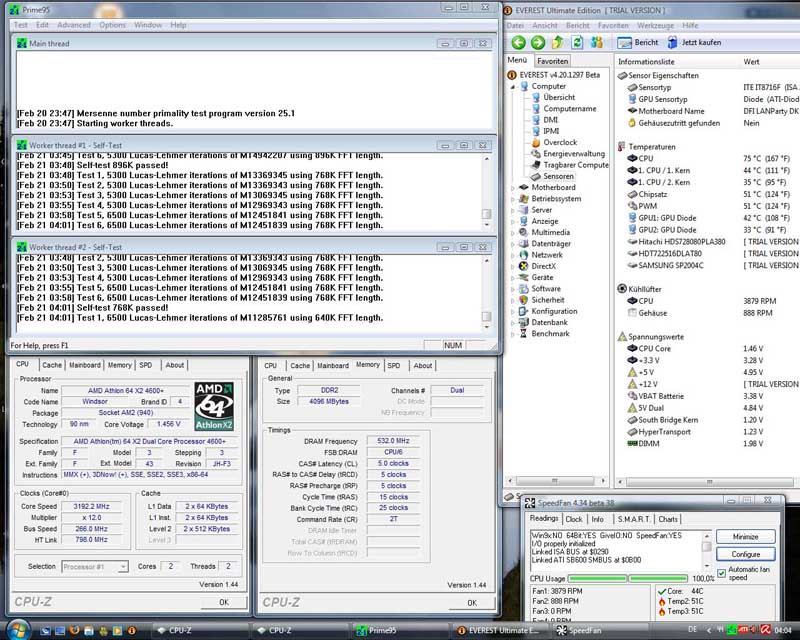Open the S.M.A.R.T. tab in SpeedFan
The height and width of the screenshot is (640, 800).
click(x=634, y=519)
